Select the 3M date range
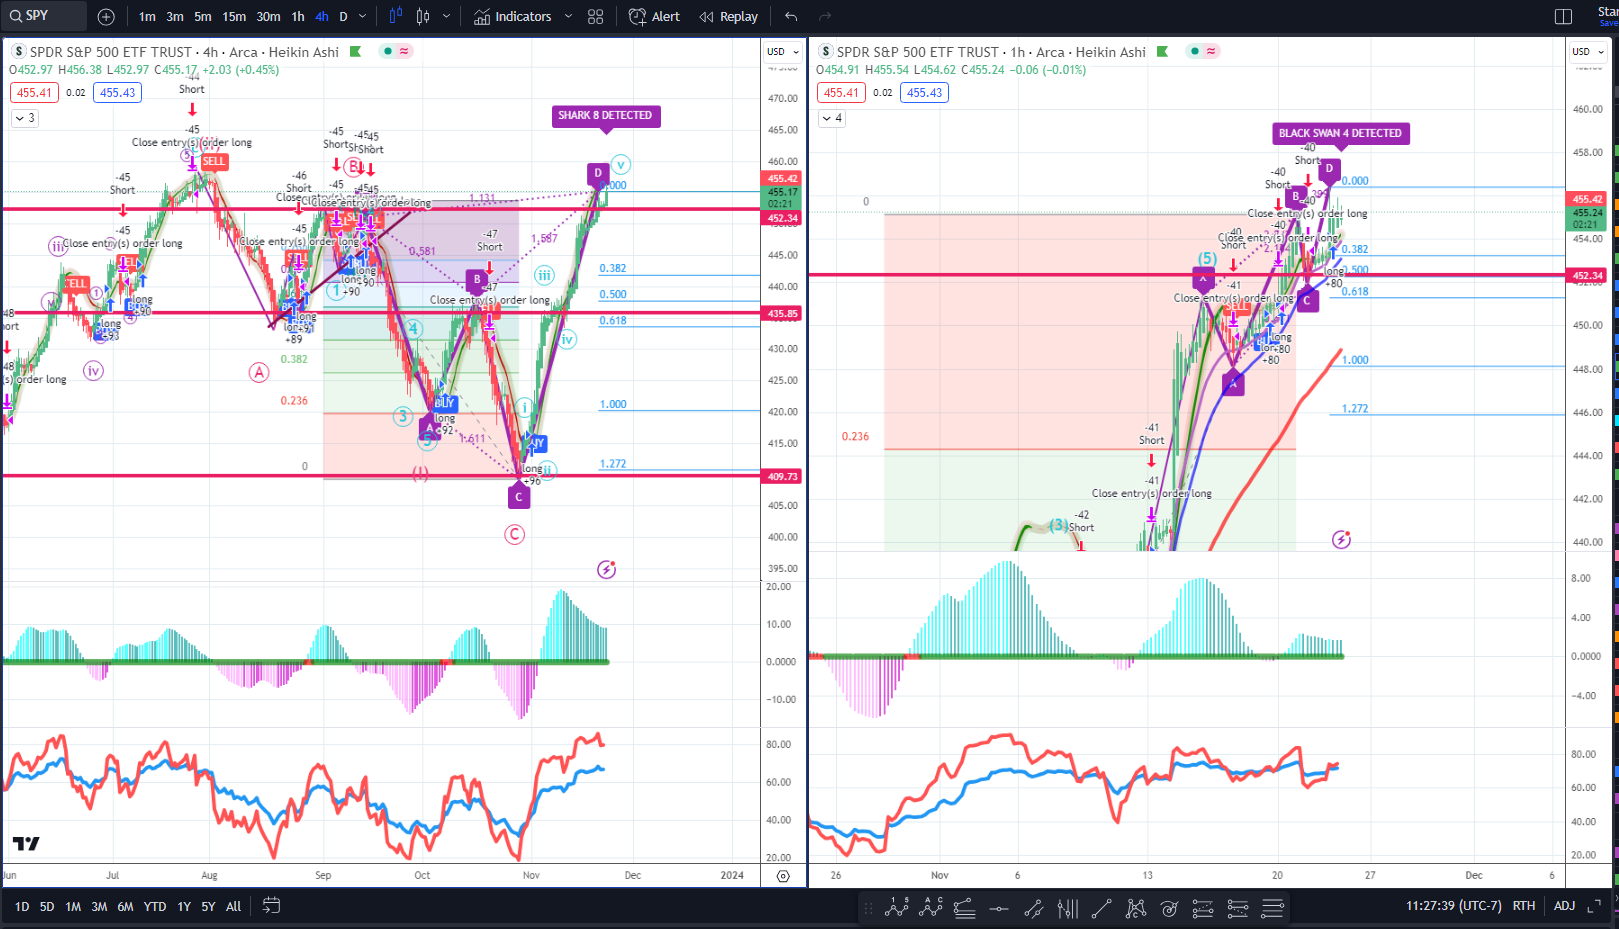The image size is (1619, 929). (99, 907)
